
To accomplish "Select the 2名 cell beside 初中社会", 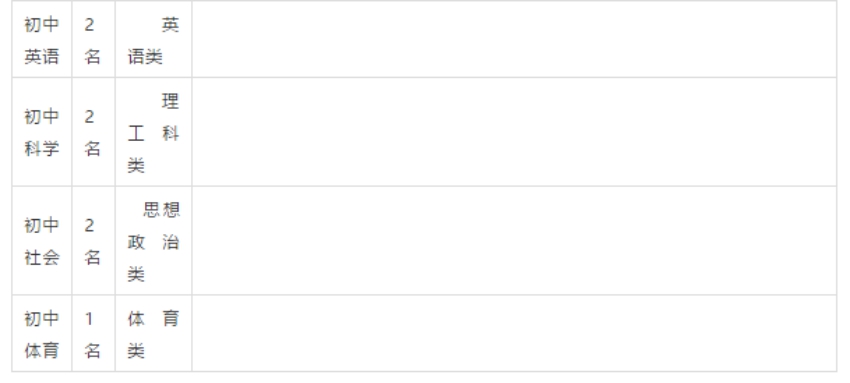I will 93,241.
